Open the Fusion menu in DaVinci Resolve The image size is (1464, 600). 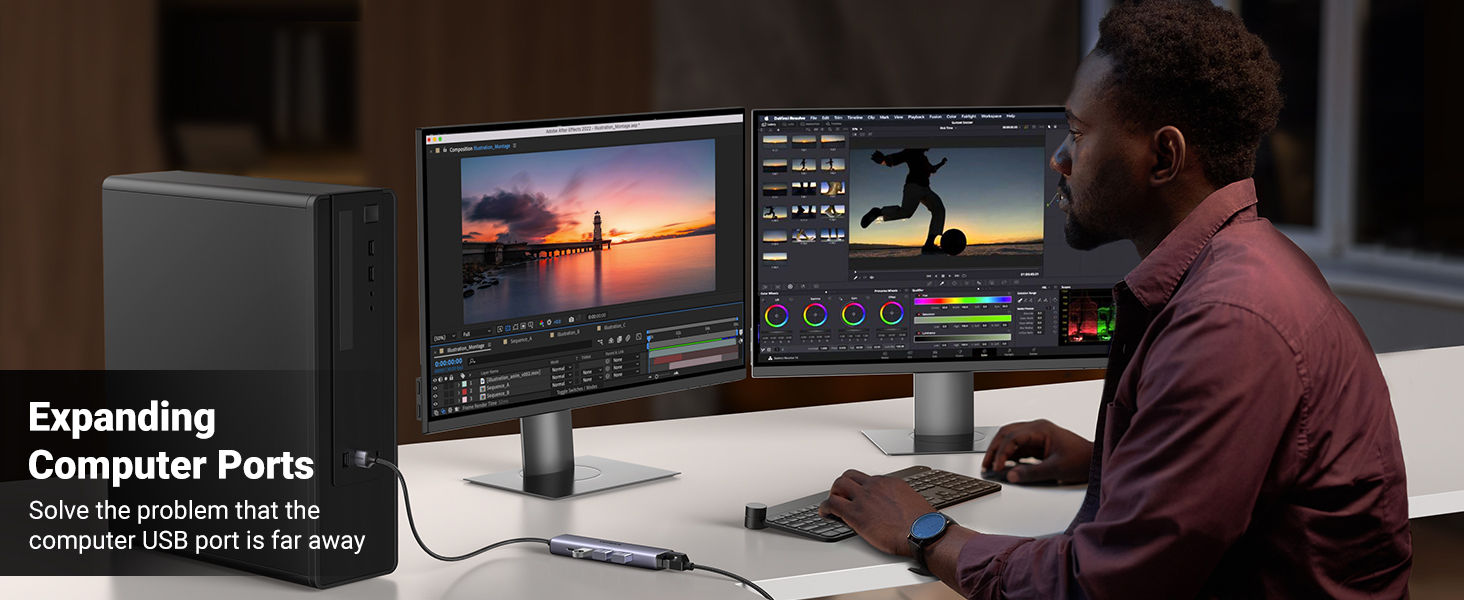(933, 117)
